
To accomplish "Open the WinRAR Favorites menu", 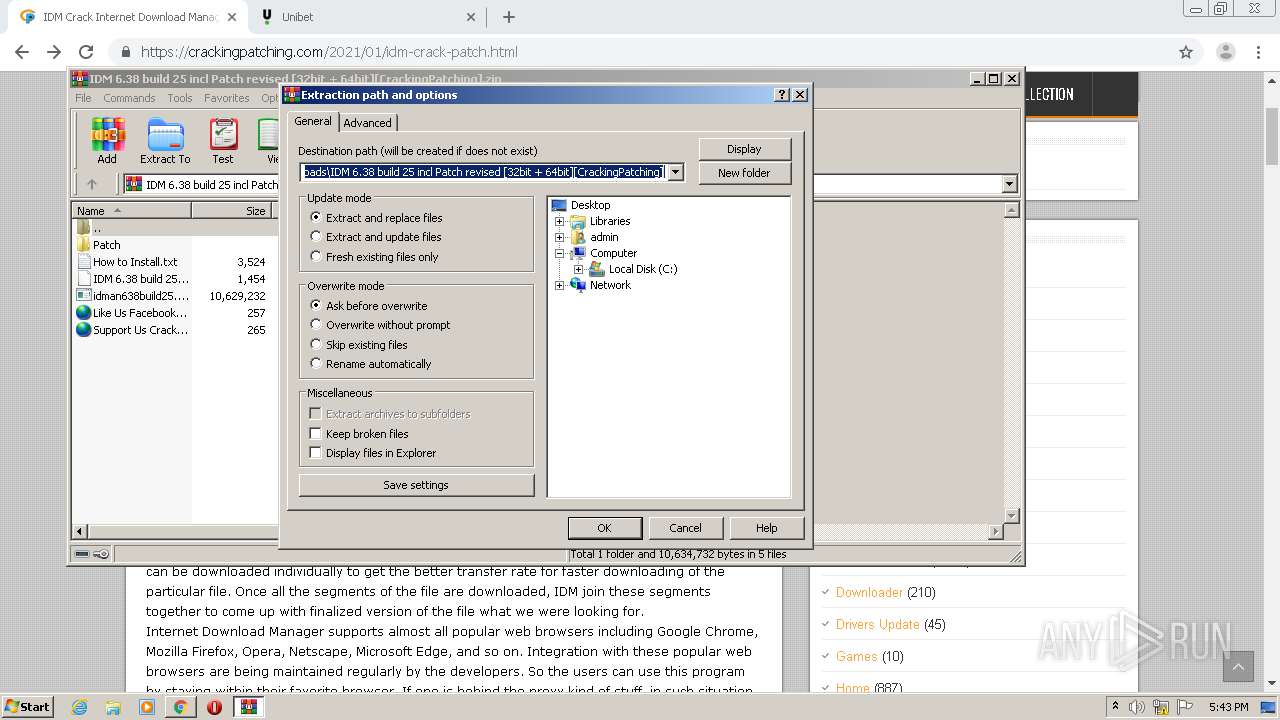I will 227,98.
